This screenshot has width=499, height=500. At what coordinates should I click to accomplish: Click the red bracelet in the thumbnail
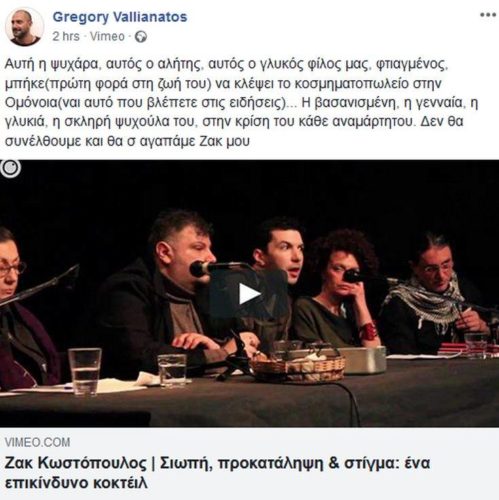pyautogui.click(x=368, y=331)
